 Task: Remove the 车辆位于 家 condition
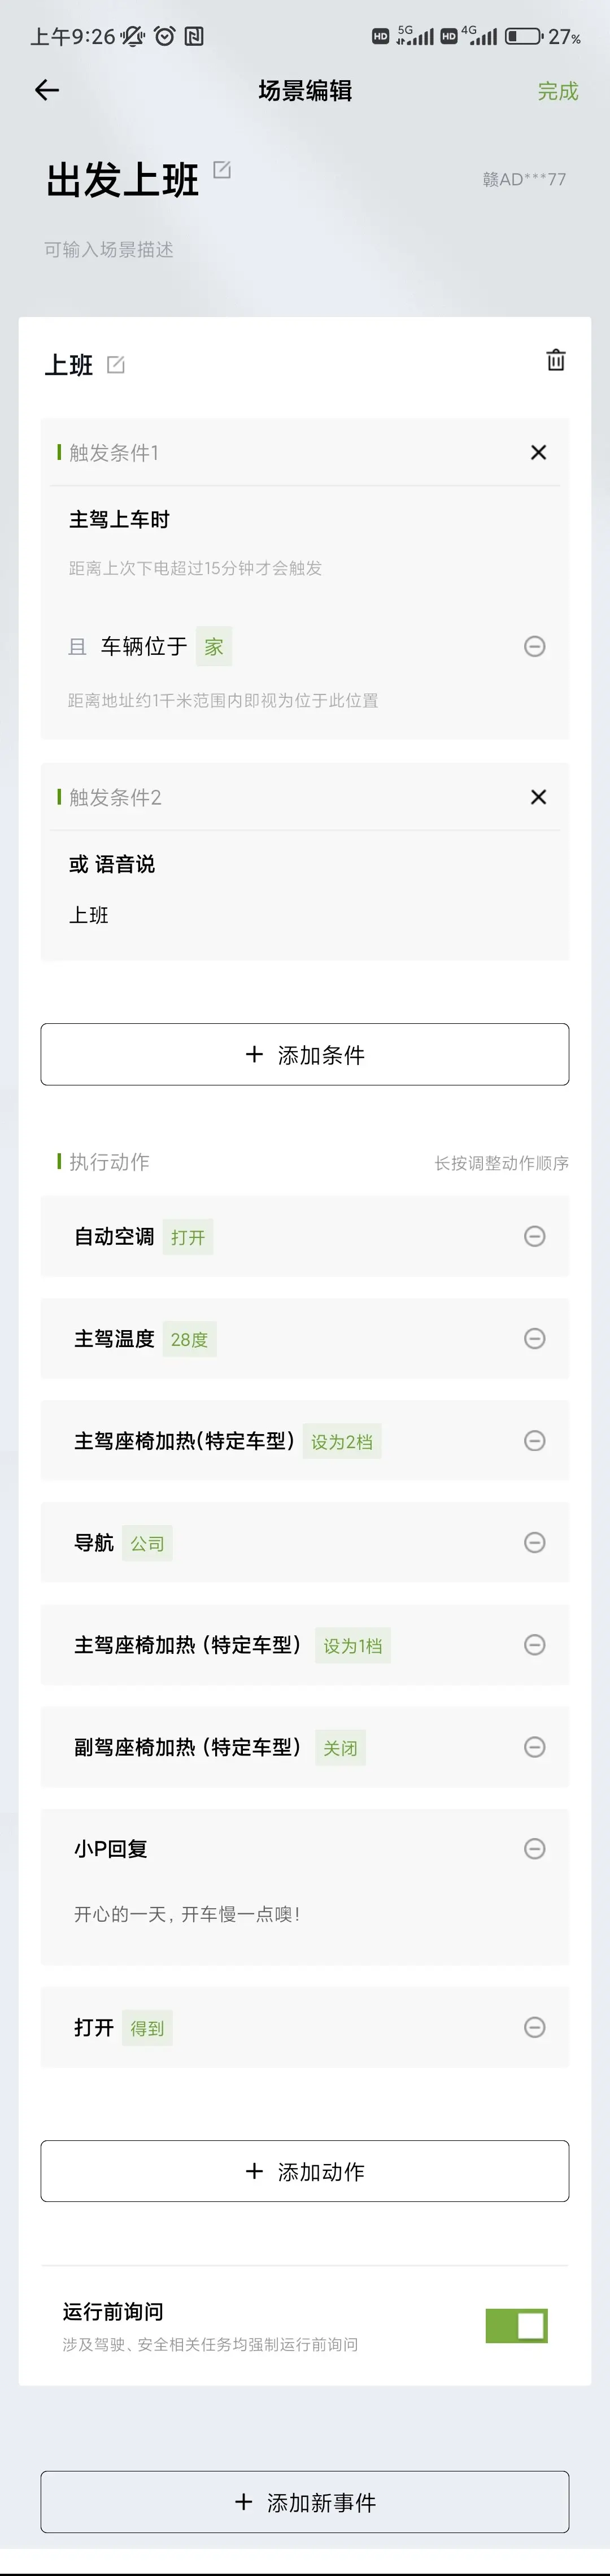(535, 647)
